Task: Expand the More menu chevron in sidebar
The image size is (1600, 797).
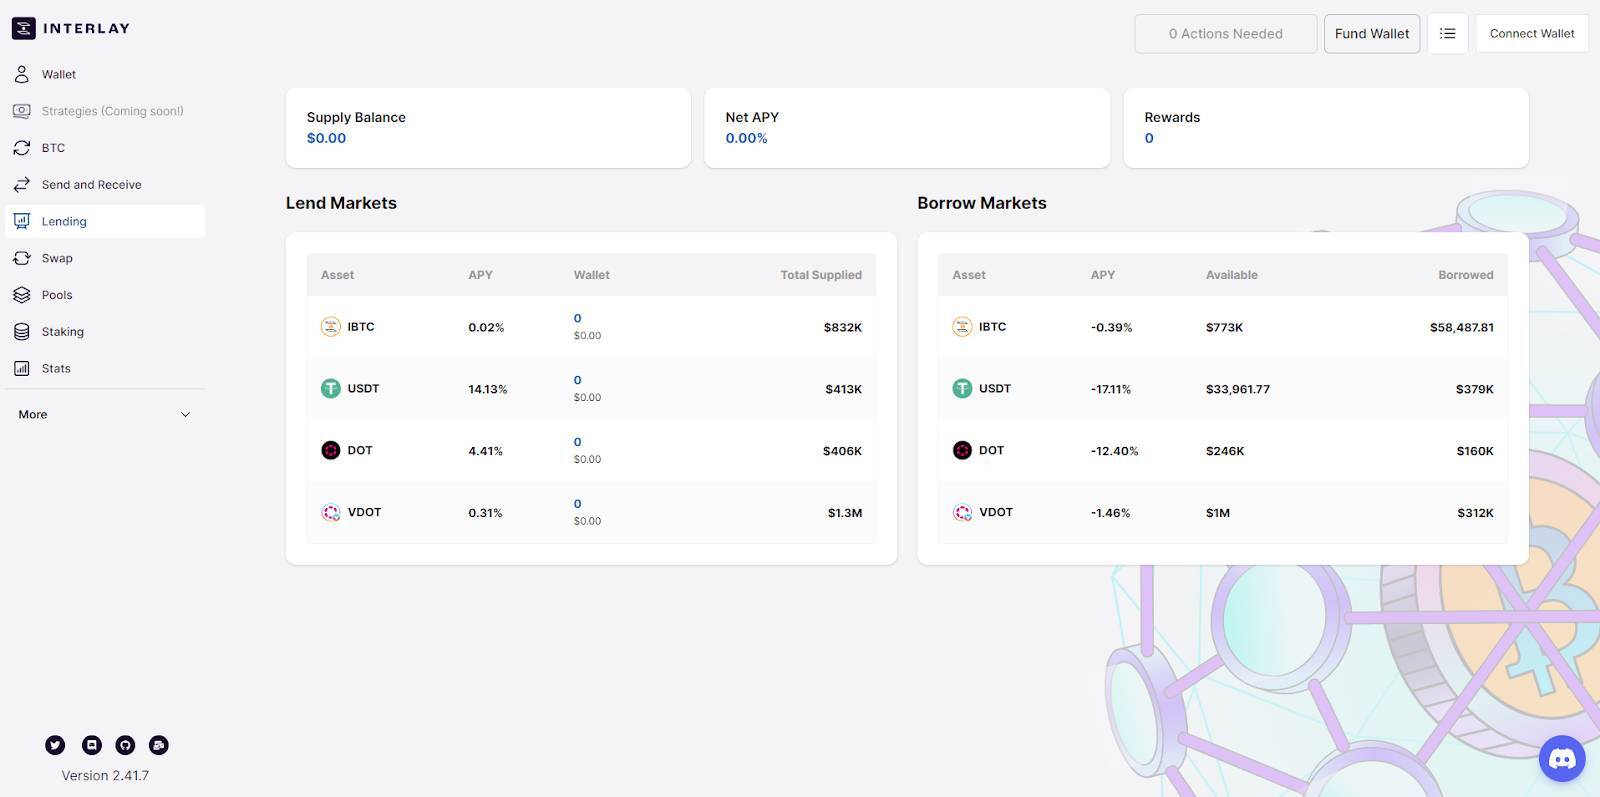Action: (185, 414)
